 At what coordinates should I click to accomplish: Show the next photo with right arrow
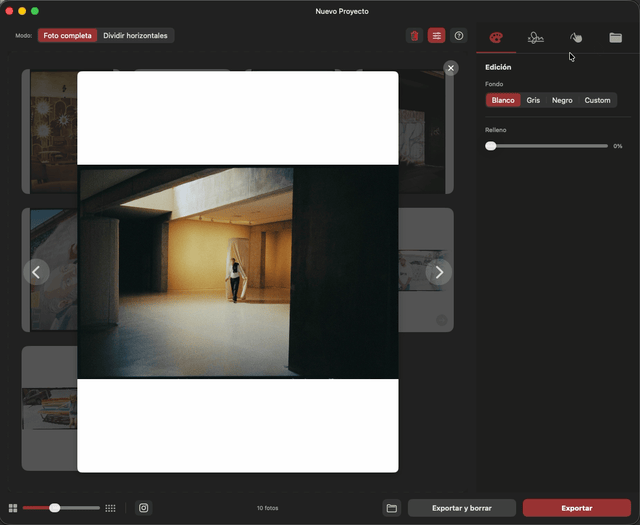point(439,272)
